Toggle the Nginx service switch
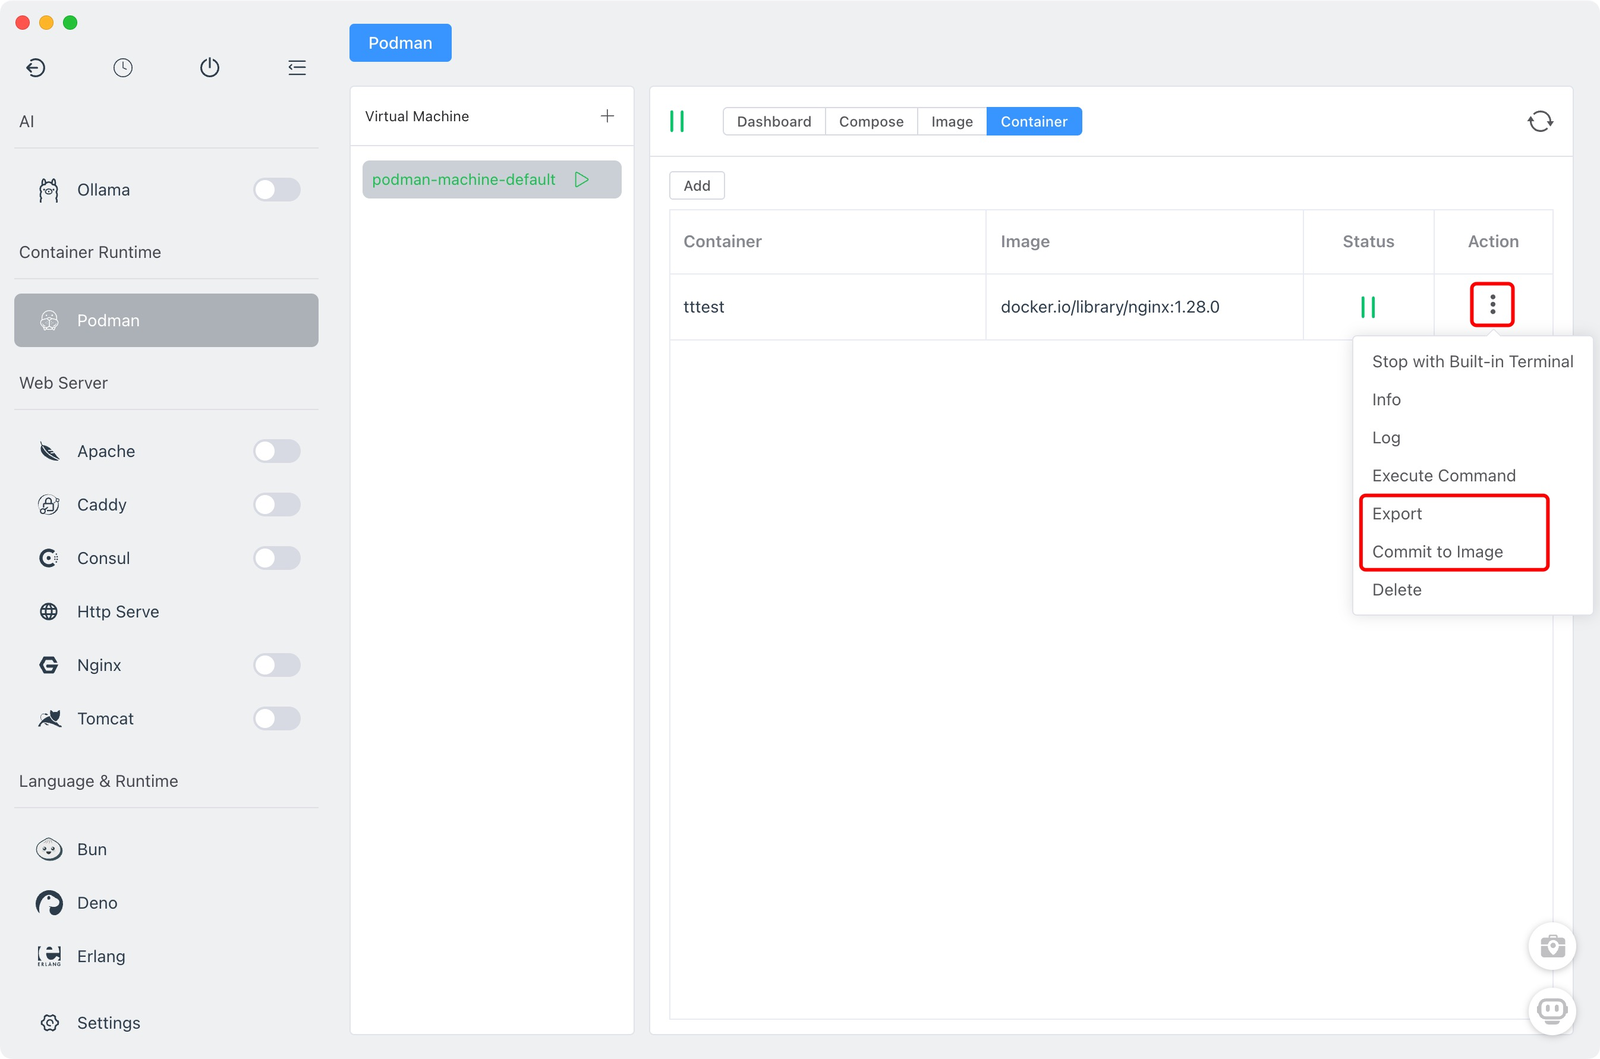1600x1059 pixels. [277, 665]
